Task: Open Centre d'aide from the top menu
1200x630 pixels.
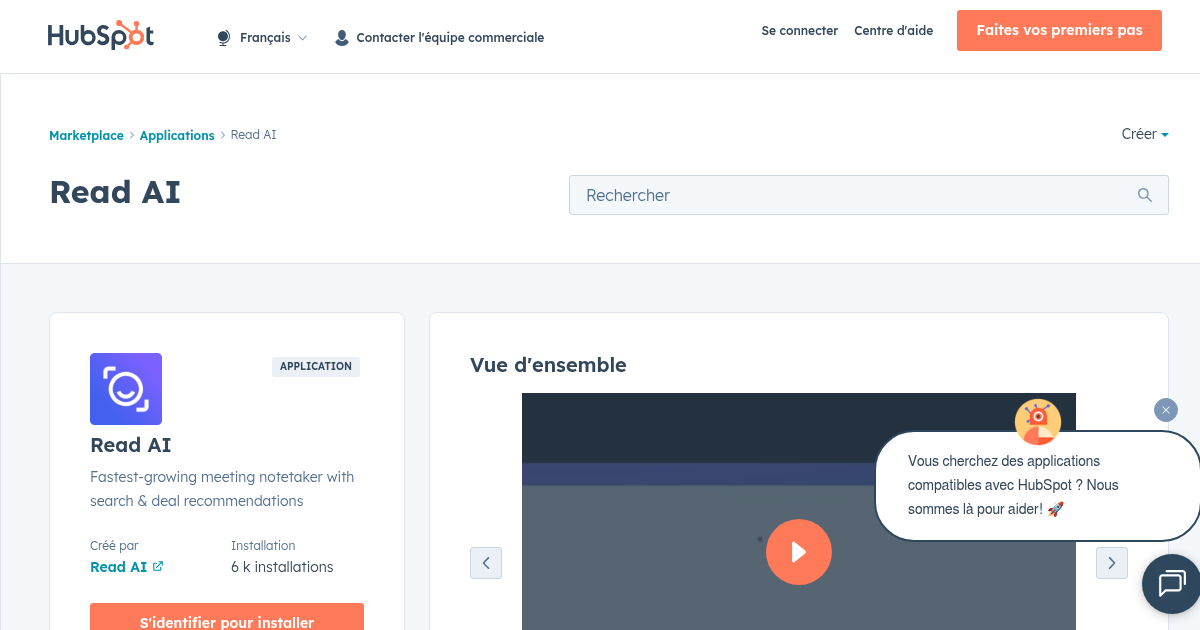Action: click(x=893, y=31)
